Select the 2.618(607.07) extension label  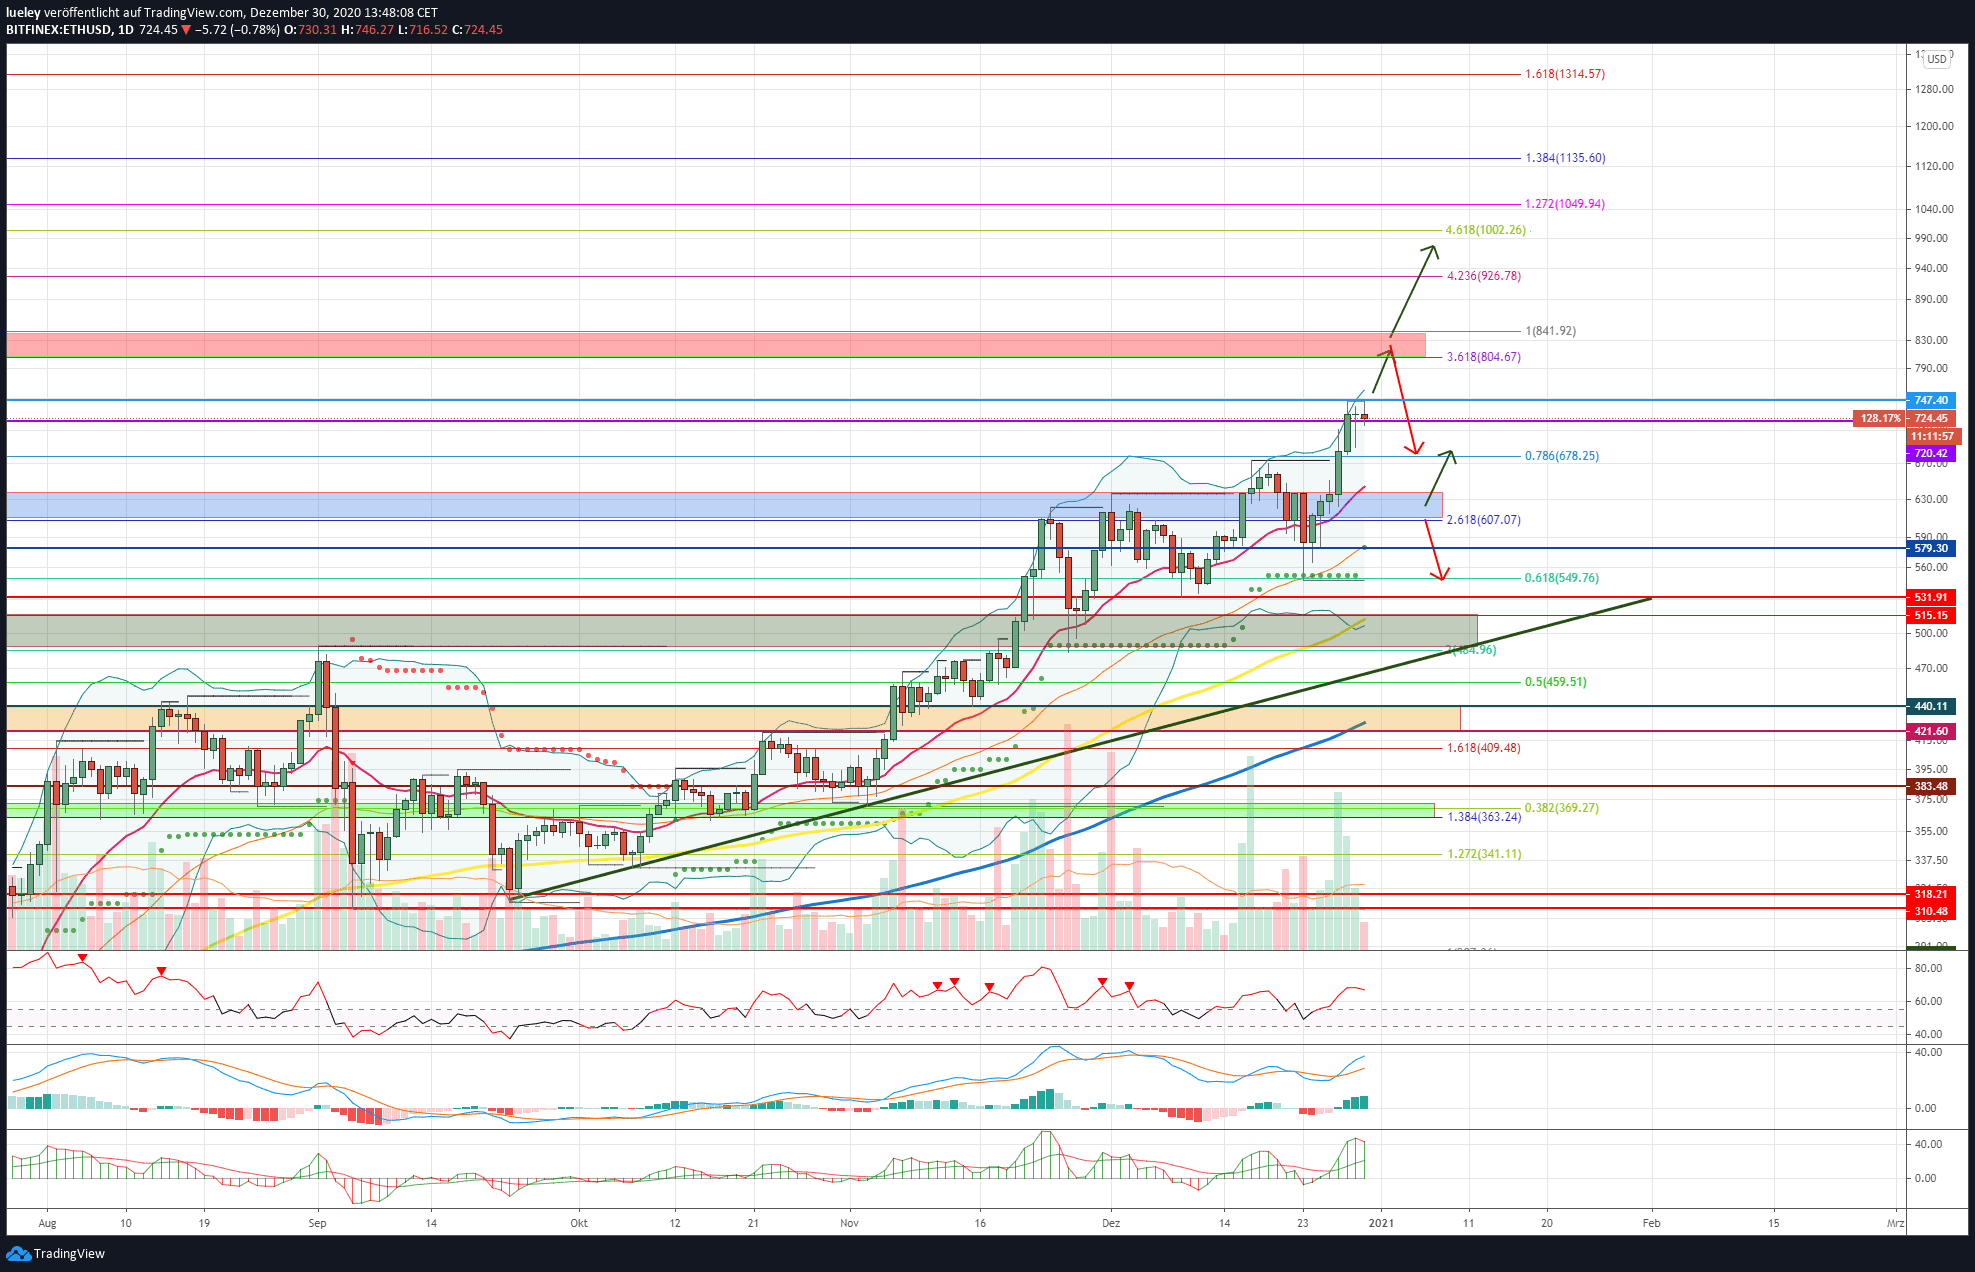pos(1484,520)
